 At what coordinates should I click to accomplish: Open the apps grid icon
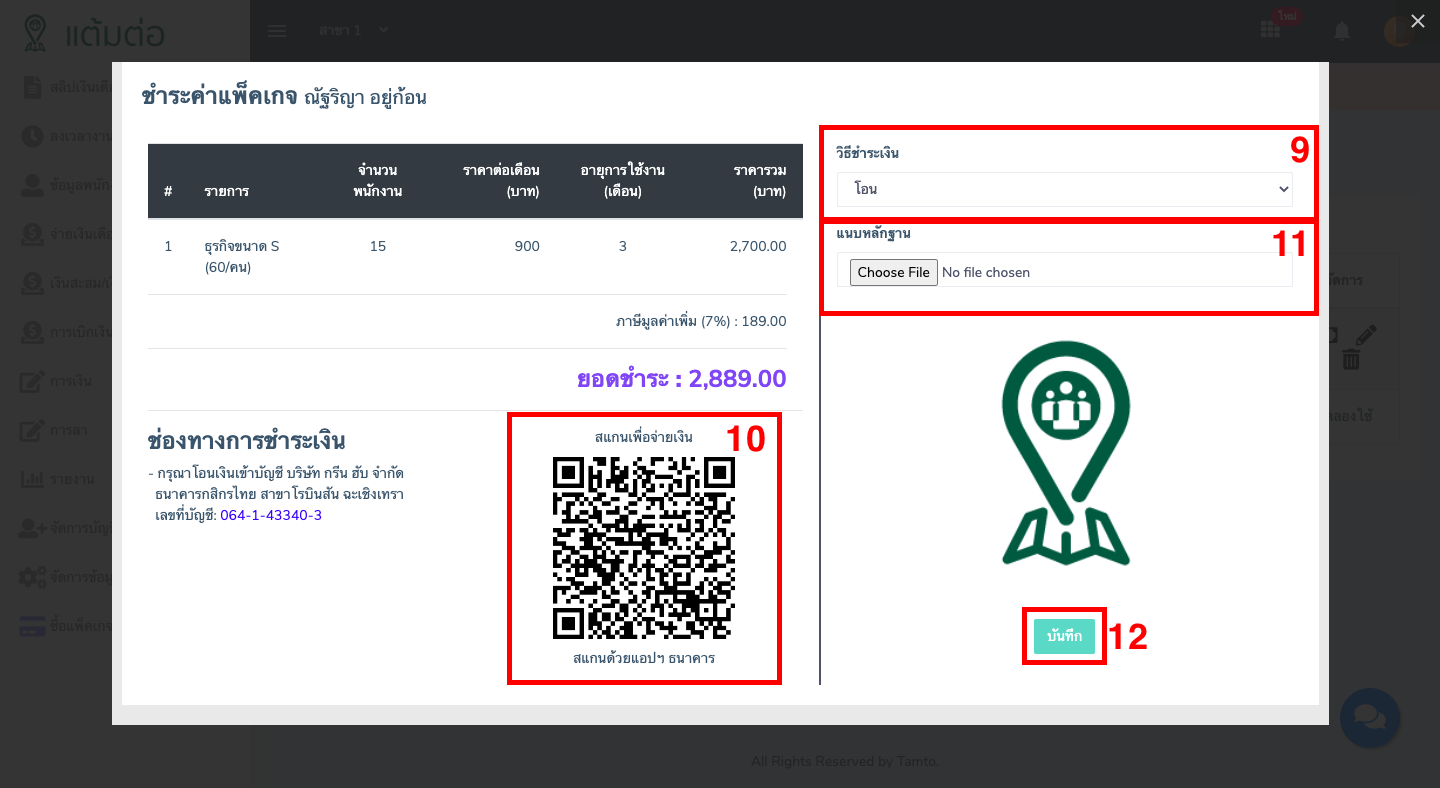click(x=1270, y=31)
